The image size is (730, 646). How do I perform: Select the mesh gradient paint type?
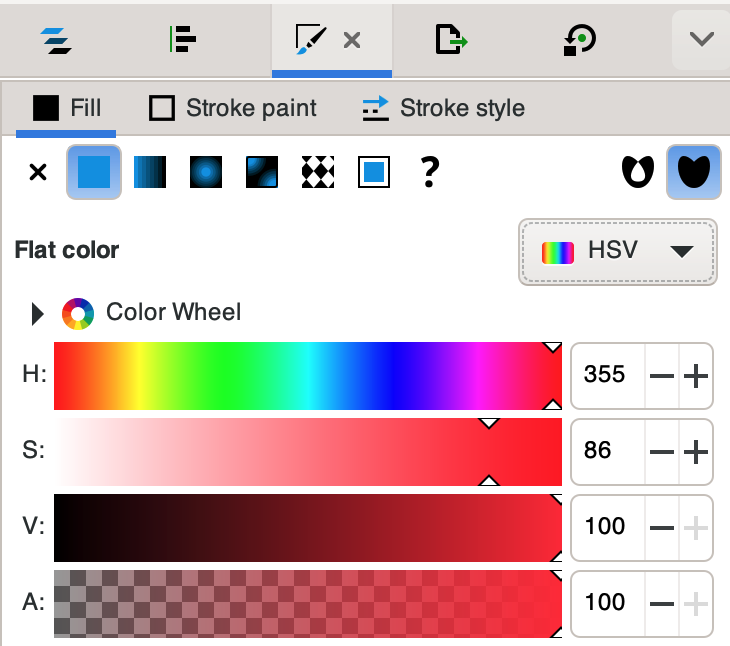(x=261, y=173)
